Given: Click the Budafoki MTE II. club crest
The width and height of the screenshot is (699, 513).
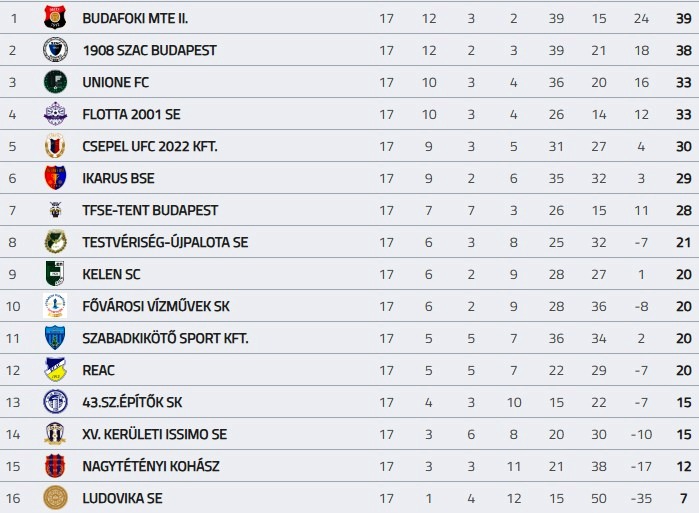Looking at the screenshot, I should (x=55, y=18).
